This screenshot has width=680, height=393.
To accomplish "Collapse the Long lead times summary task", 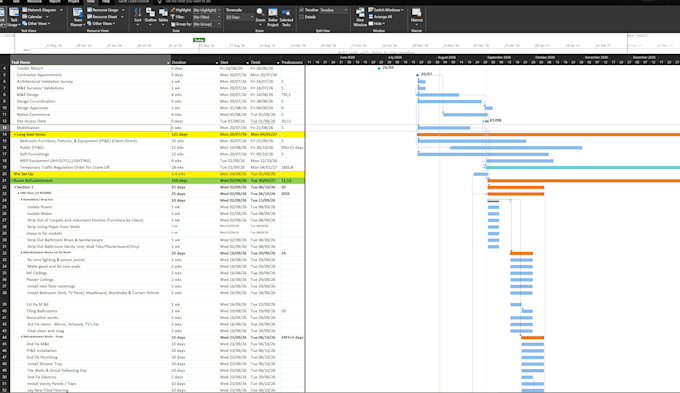I will coord(15,134).
